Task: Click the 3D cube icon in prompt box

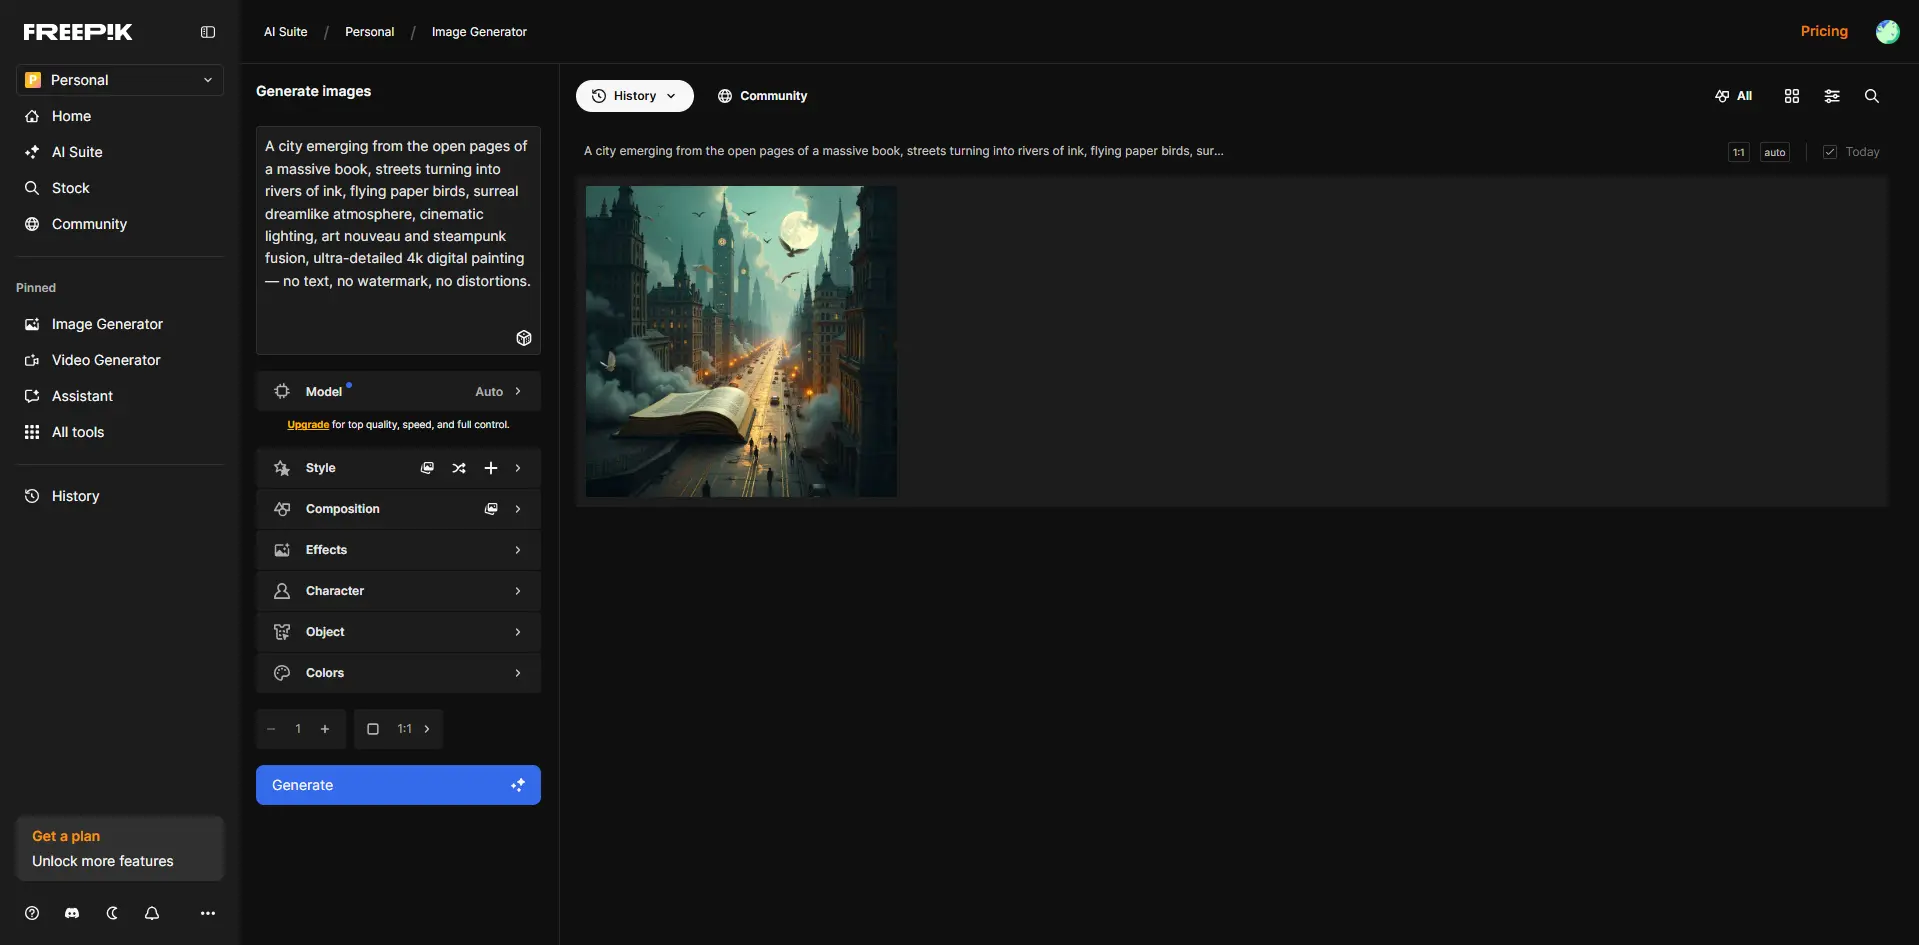Action: [x=523, y=338]
